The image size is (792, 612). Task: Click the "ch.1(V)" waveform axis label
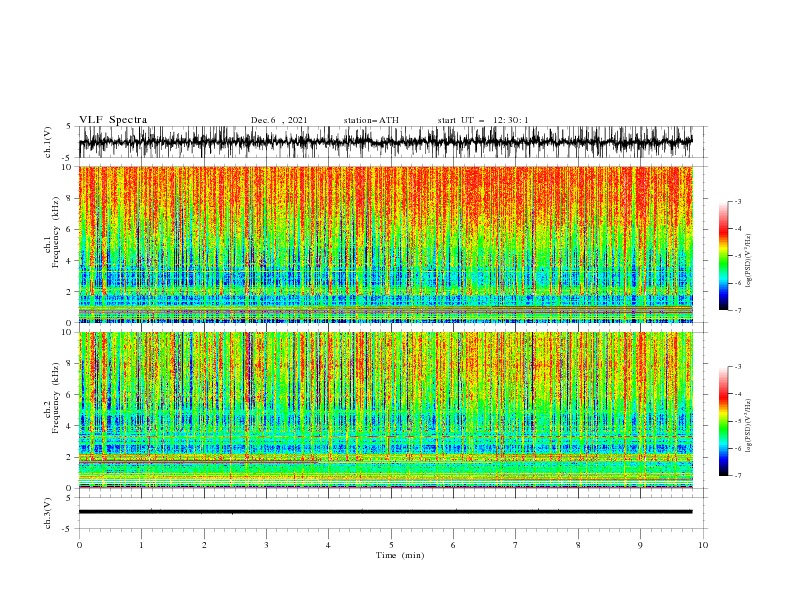[x=48, y=142]
